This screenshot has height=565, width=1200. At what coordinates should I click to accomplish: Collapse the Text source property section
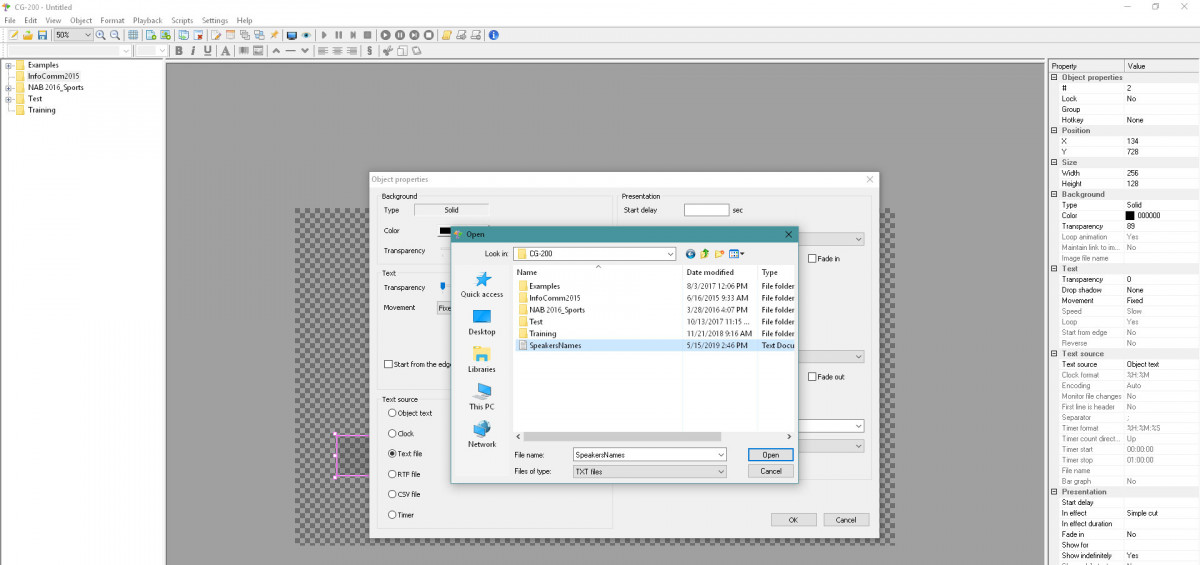(1054, 354)
